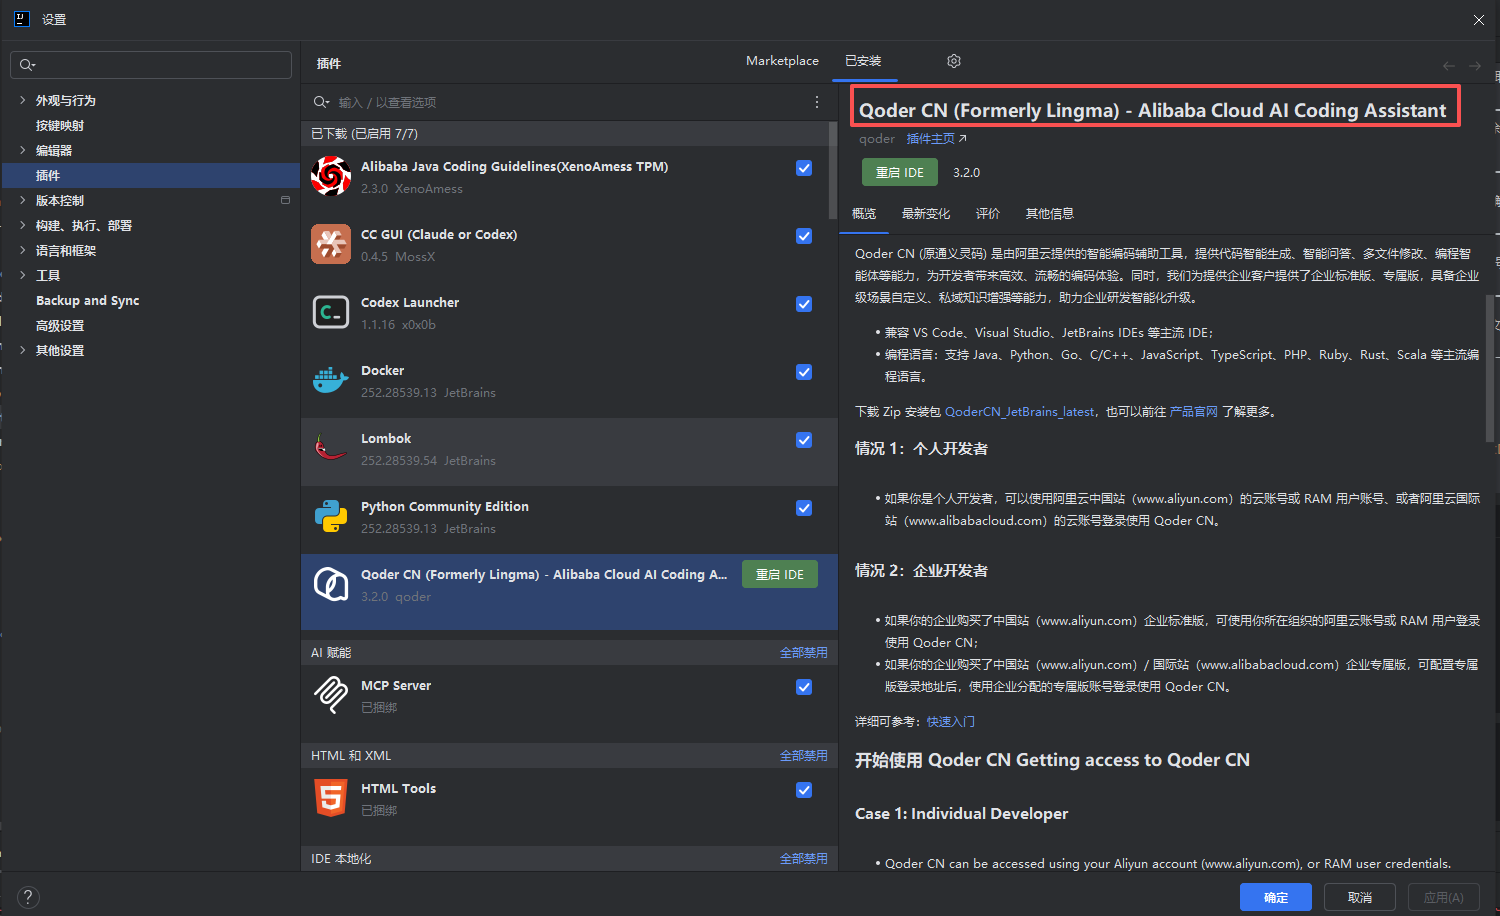Screen dimensions: 1500x916
Task: Click the 版本控制 project-level indicator icon
Action: (285, 200)
